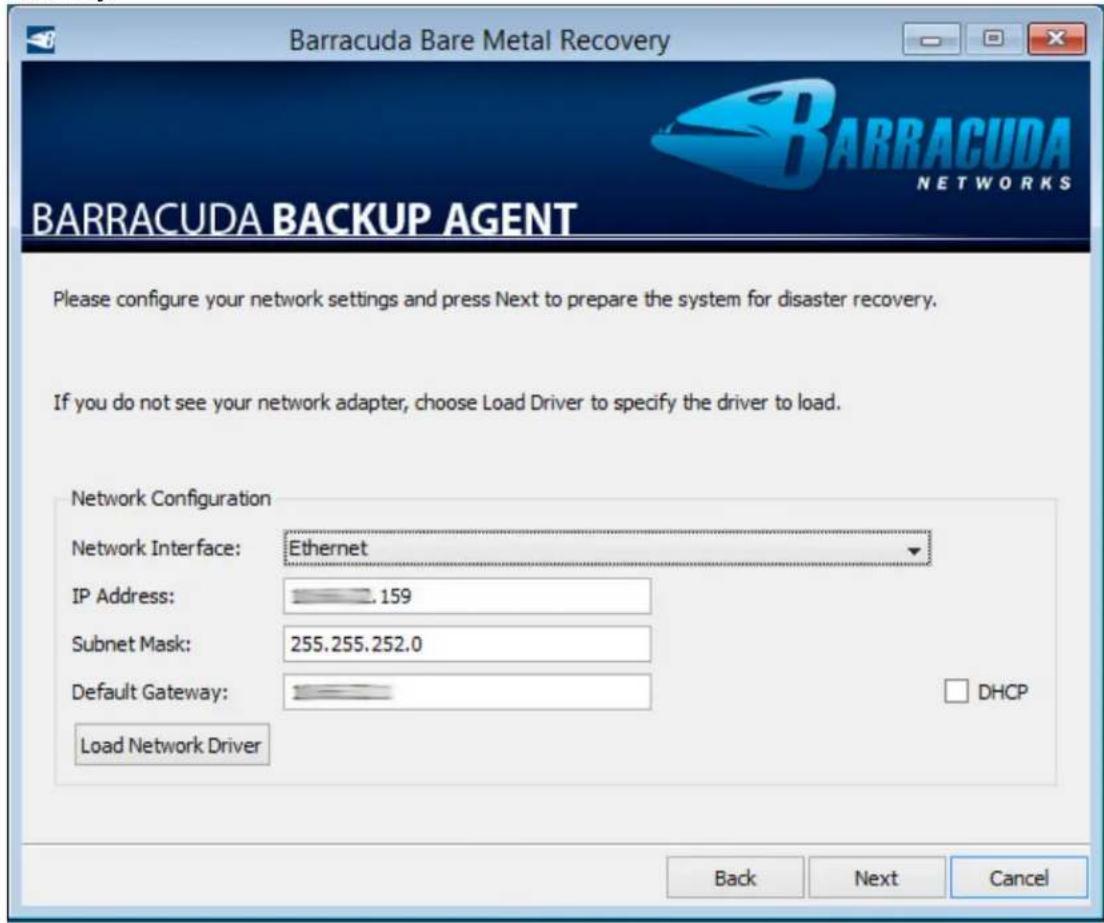Click the Barracuda Networks fish logo

tap(861, 136)
